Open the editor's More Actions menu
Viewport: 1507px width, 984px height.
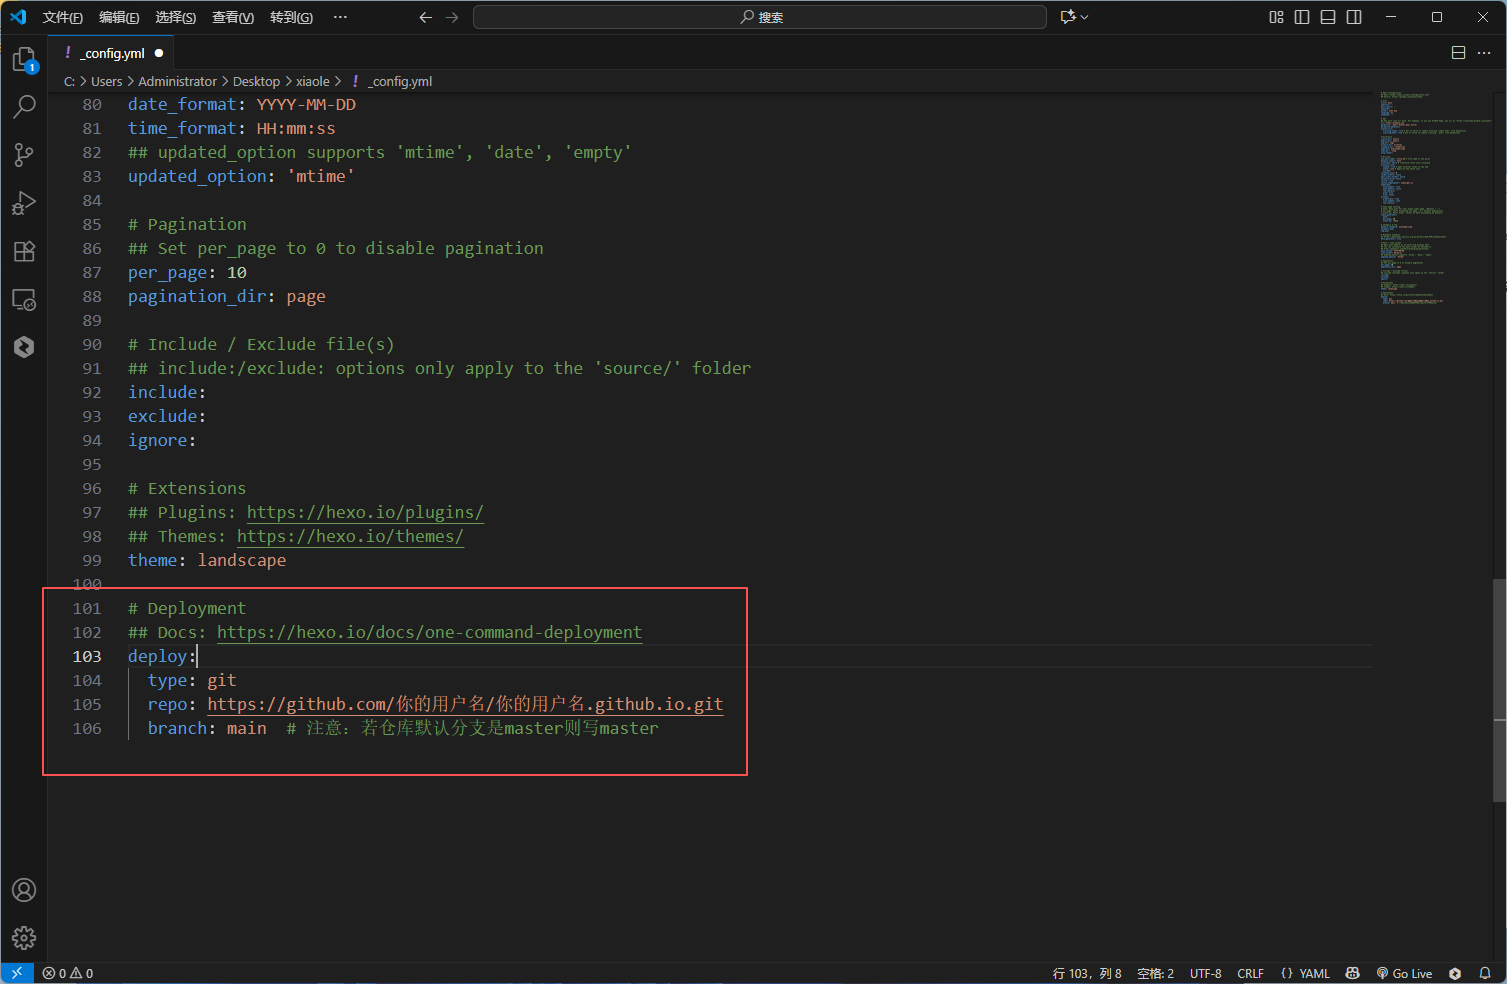click(x=1484, y=53)
